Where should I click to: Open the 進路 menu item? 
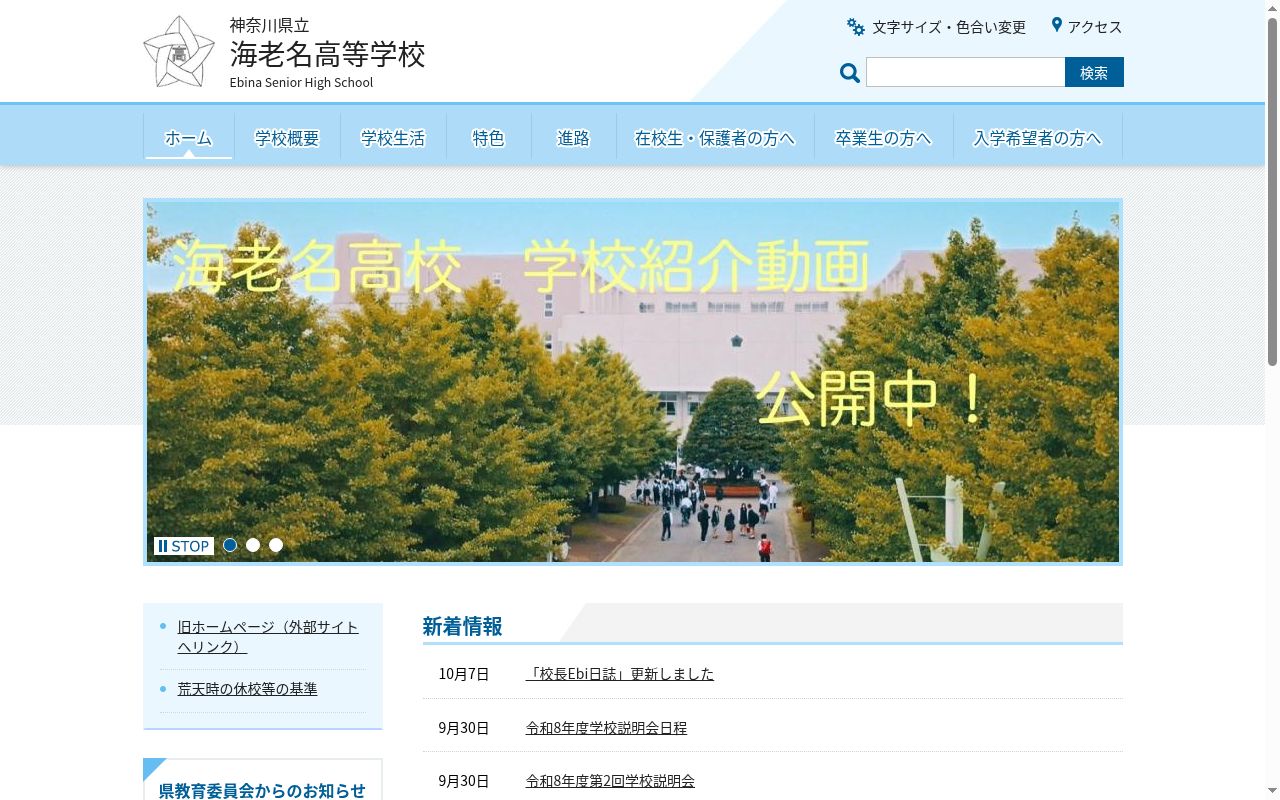[x=573, y=138]
